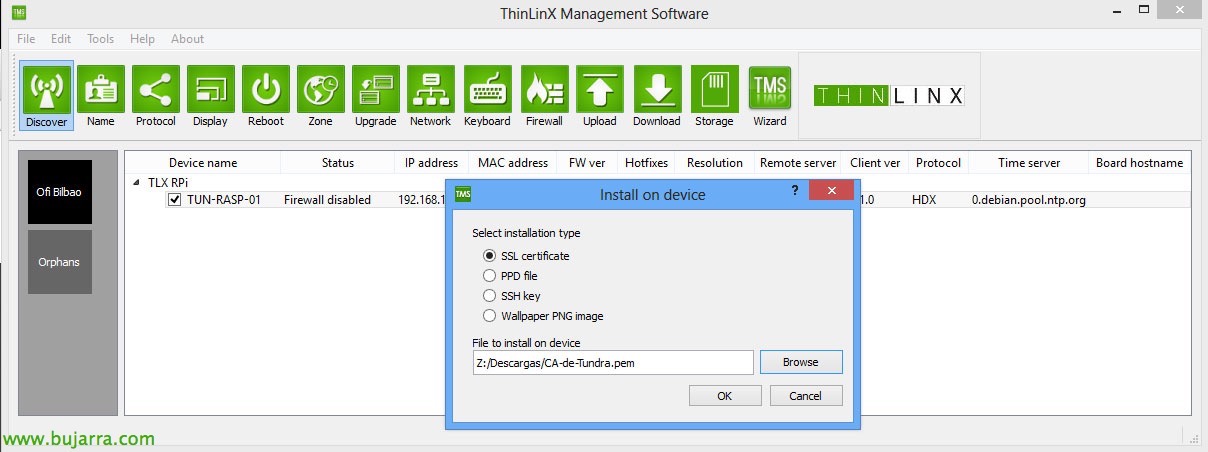
Task: Click the 0.debian.pool.ntp.org time server cell
Action: point(1028,200)
